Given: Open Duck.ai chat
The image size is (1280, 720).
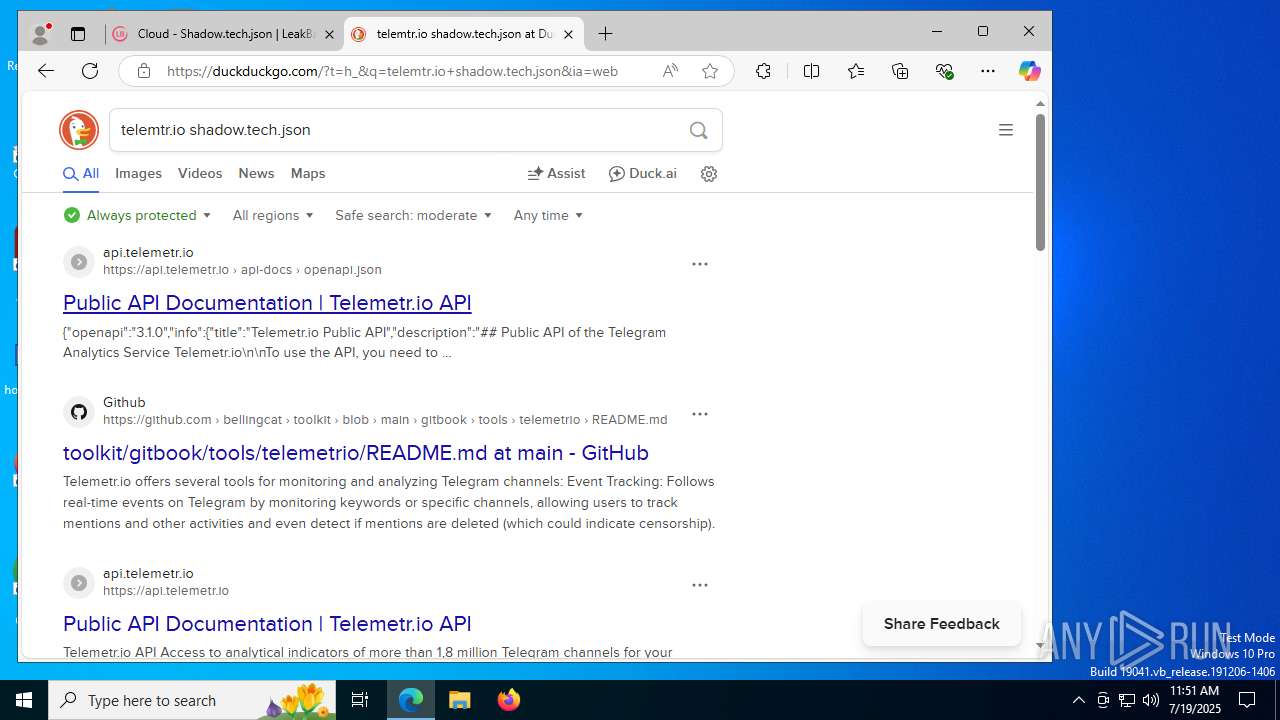Looking at the screenshot, I should [642, 173].
